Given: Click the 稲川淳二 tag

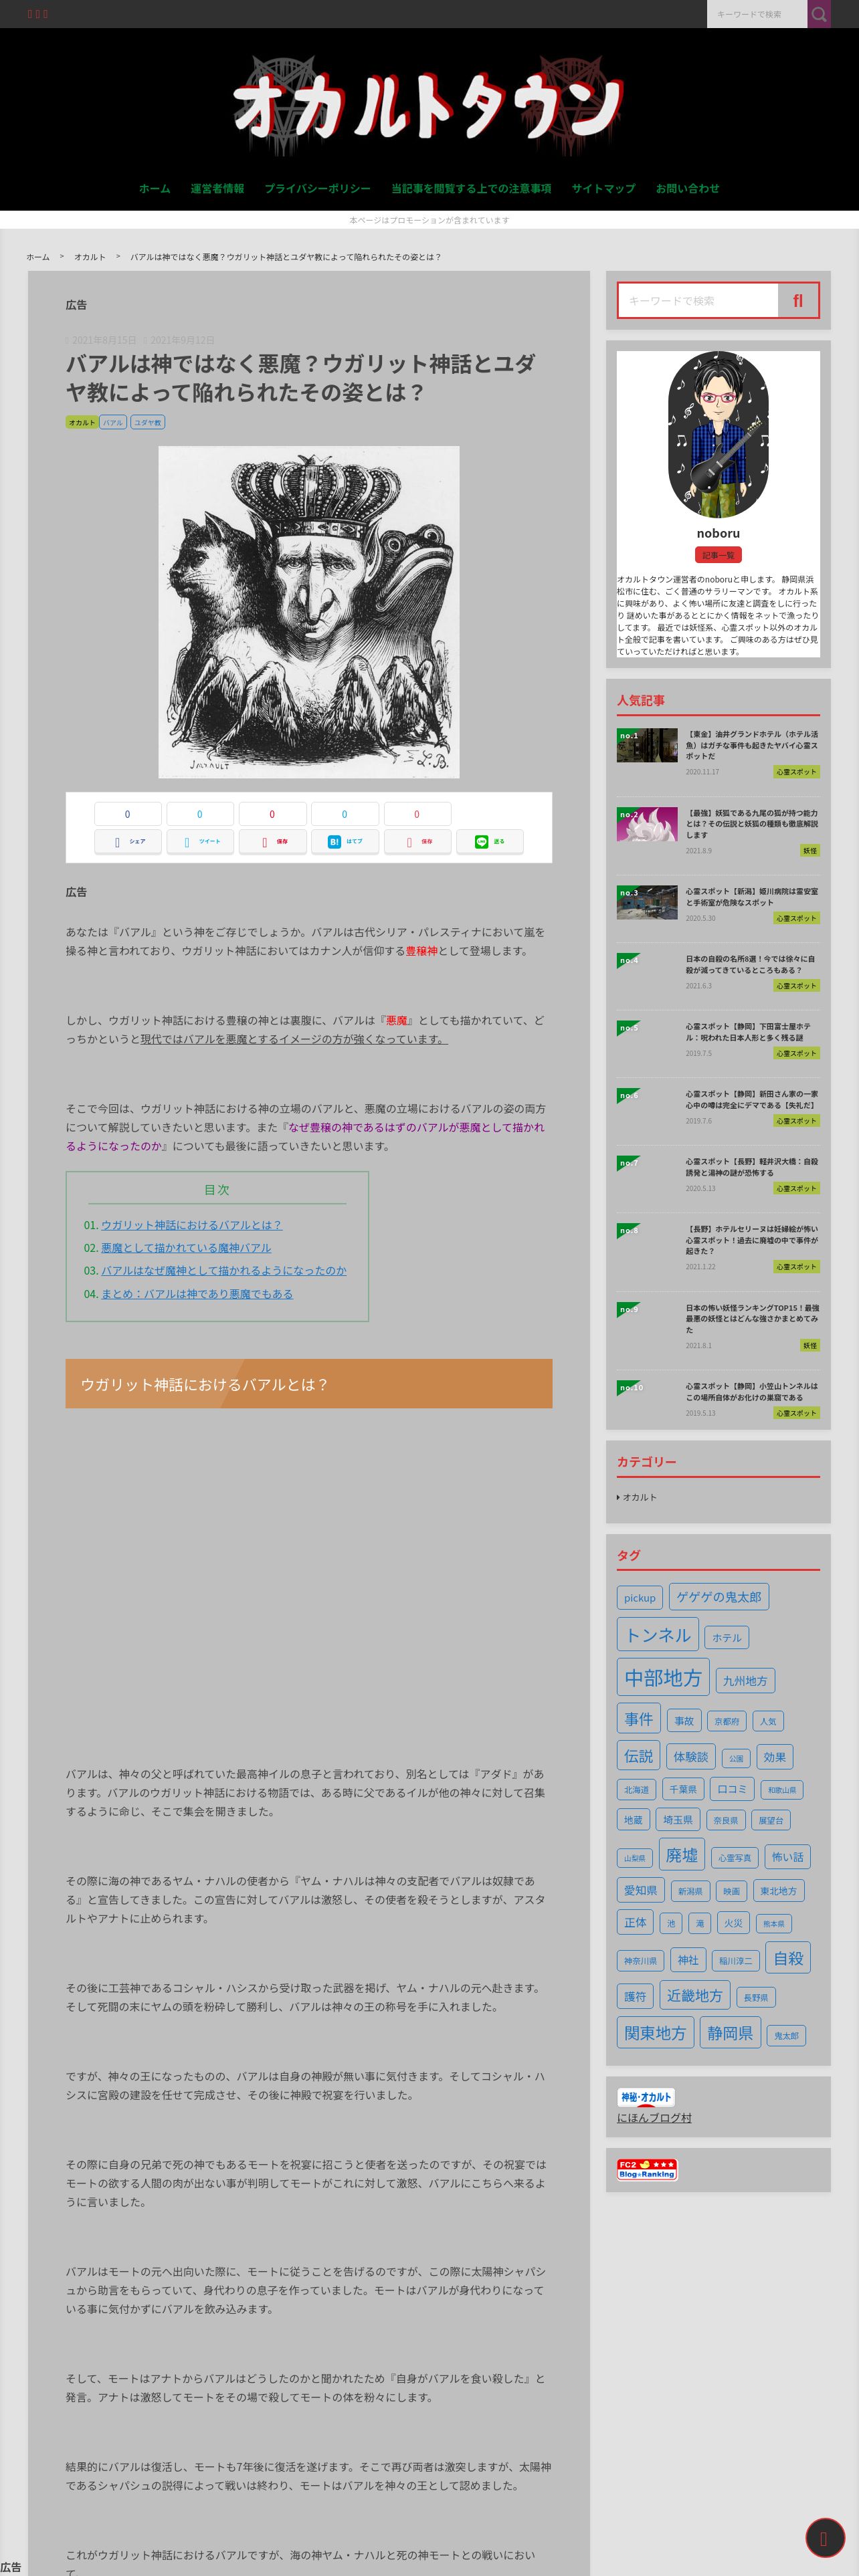Looking at the screenshot, I should [x=736, y=1961].
